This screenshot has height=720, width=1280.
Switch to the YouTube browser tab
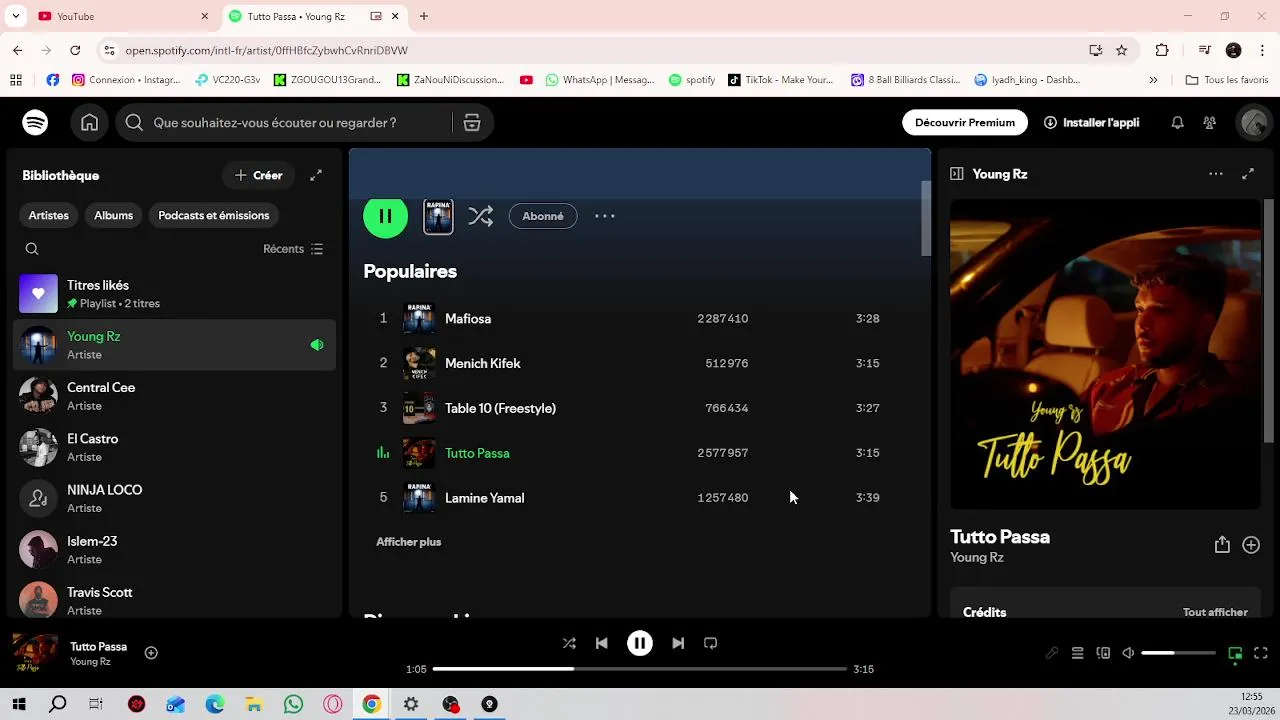coord(122,16)
